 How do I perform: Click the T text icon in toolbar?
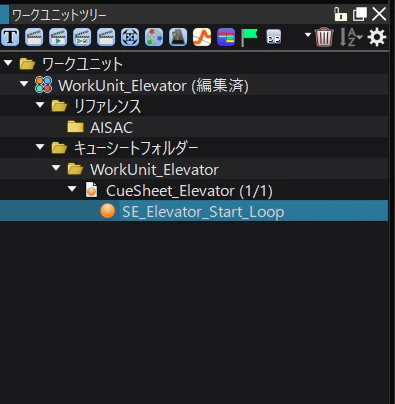click(x=10, y=37)
